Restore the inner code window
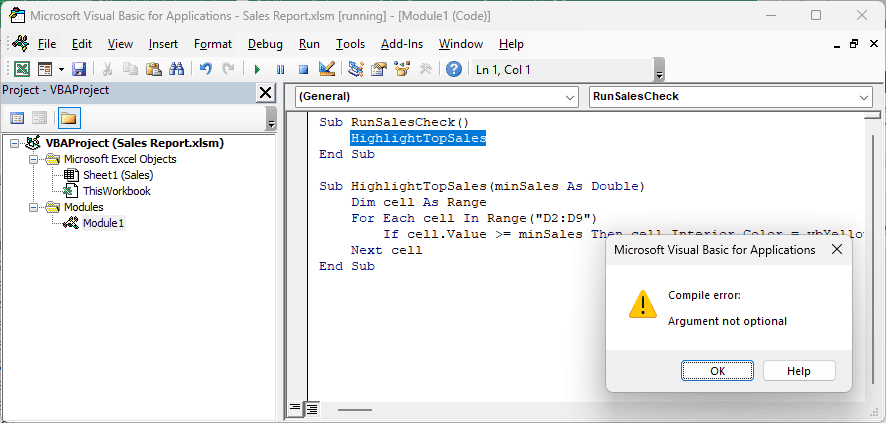Viewport: 886px width, 423px height. pos(854,44)
